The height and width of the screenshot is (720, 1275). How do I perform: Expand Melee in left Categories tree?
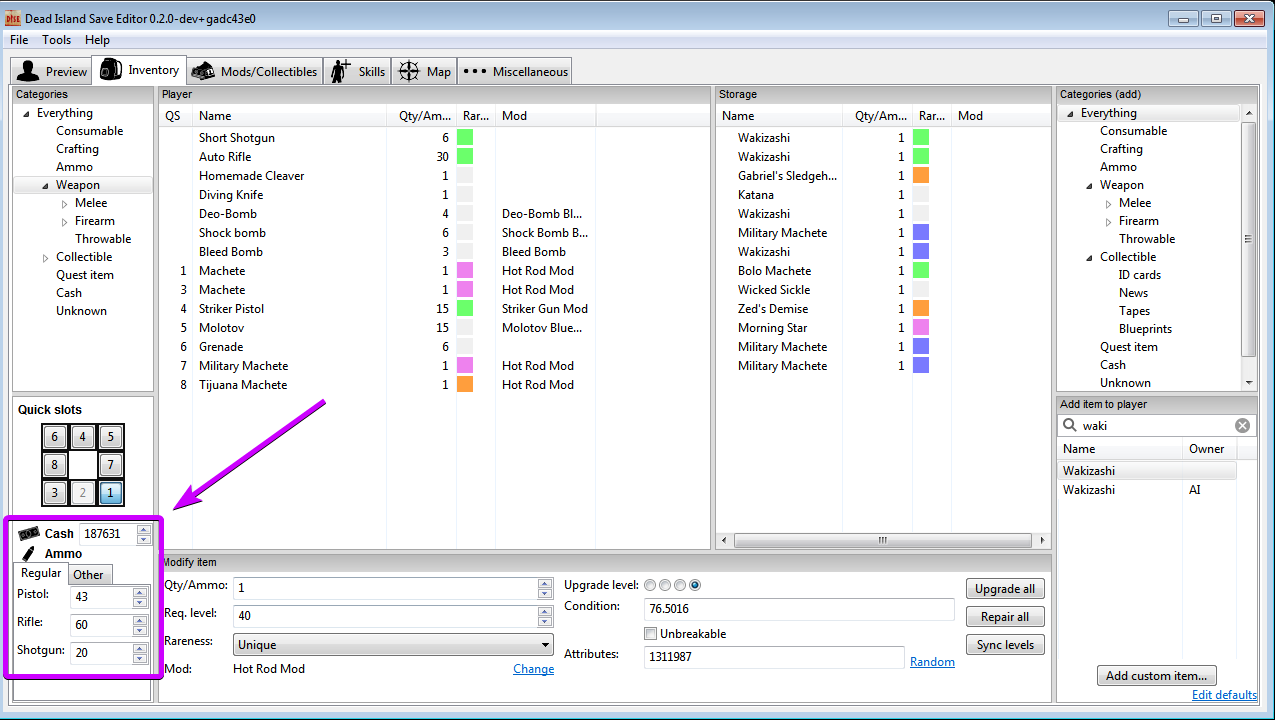pyautogui.click(x=65, y=204)
